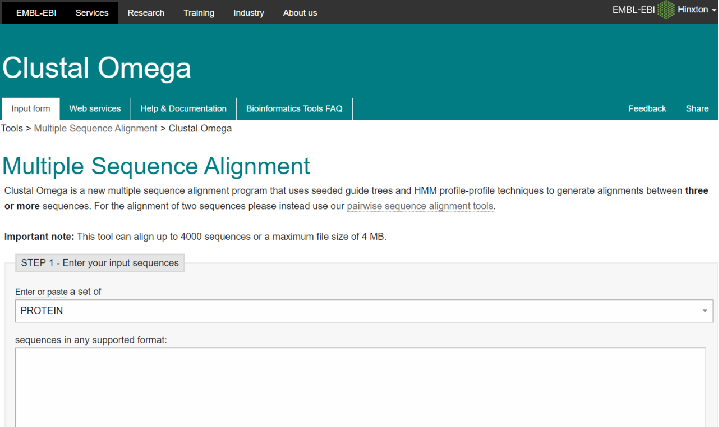The image size is (719, 427).
Task: Open the Training menu
Action: click(x=199, y=13)
